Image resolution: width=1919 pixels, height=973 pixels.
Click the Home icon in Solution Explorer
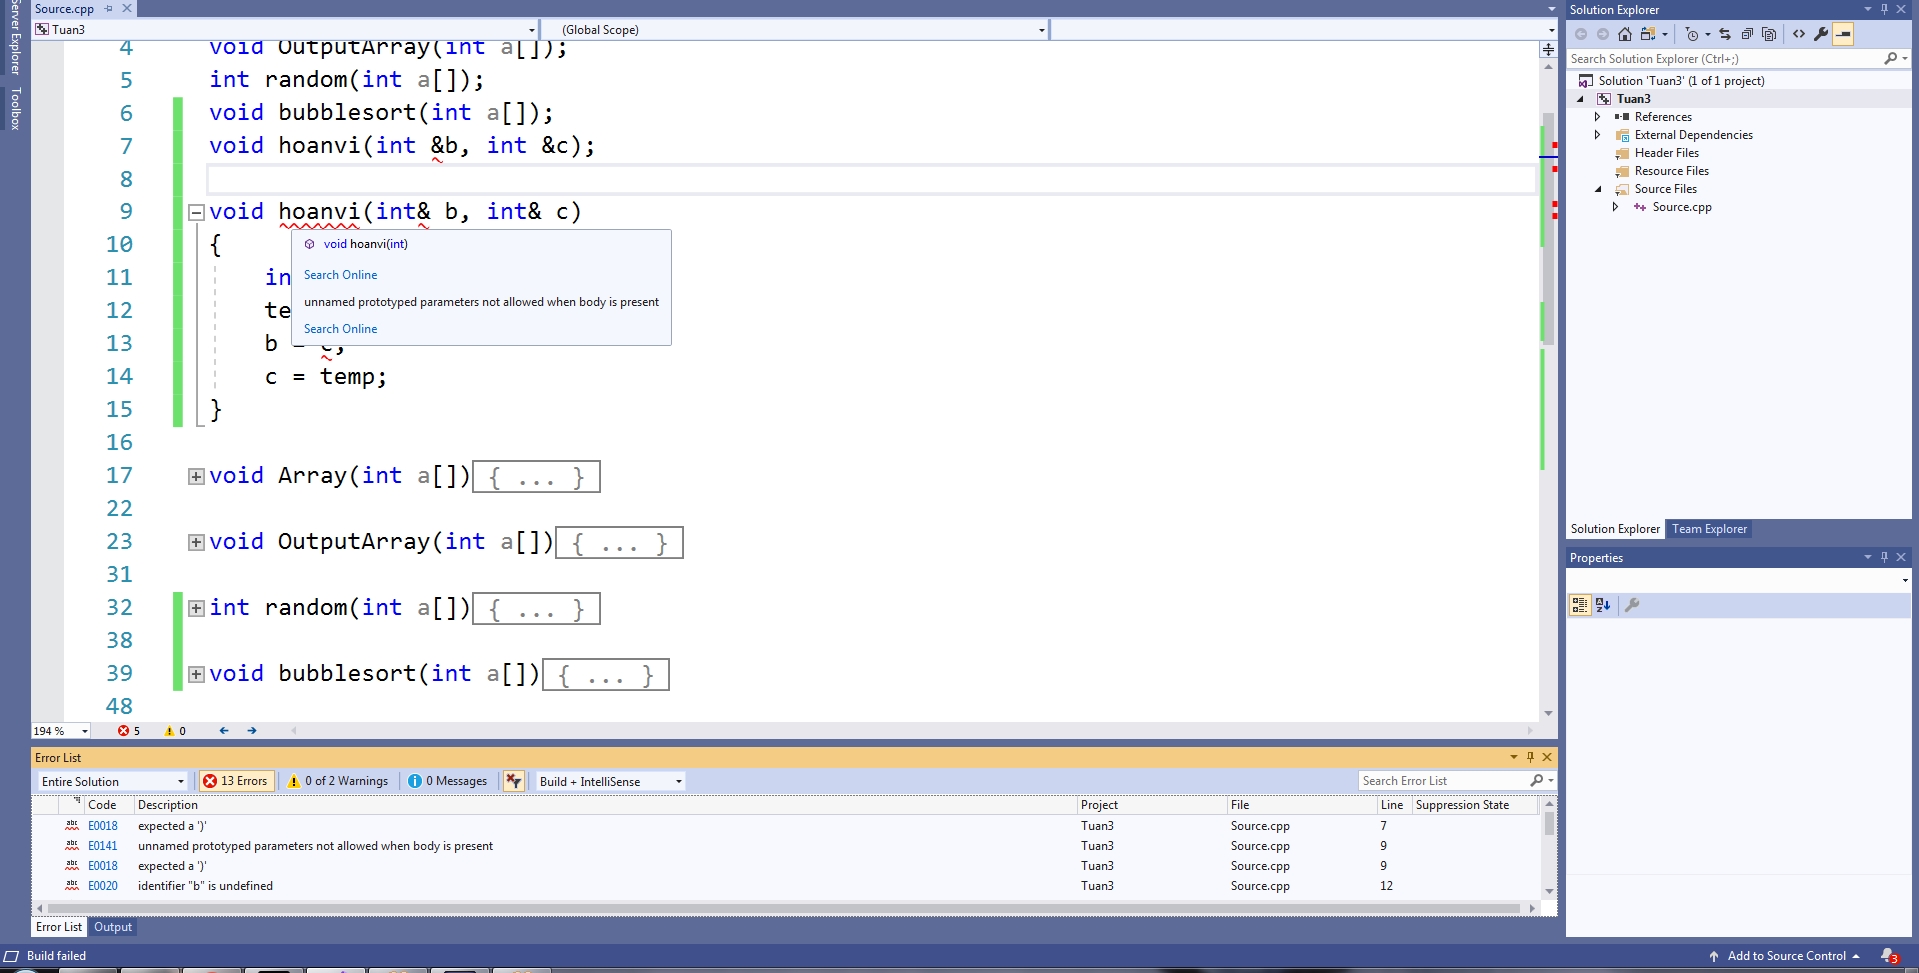[1625, 34]
